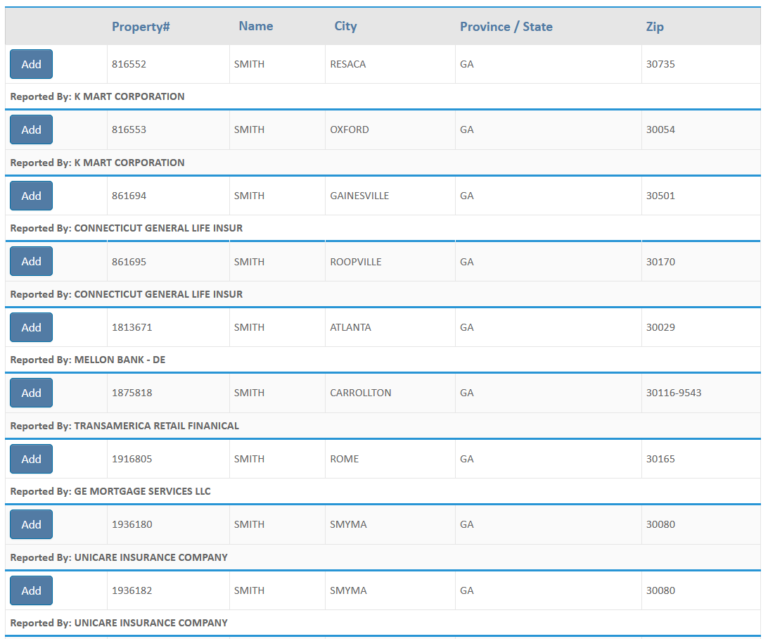This screenshot has height=639, width=768.
Task: Select property number 1813671 text
Action: [x=132, y=328]
